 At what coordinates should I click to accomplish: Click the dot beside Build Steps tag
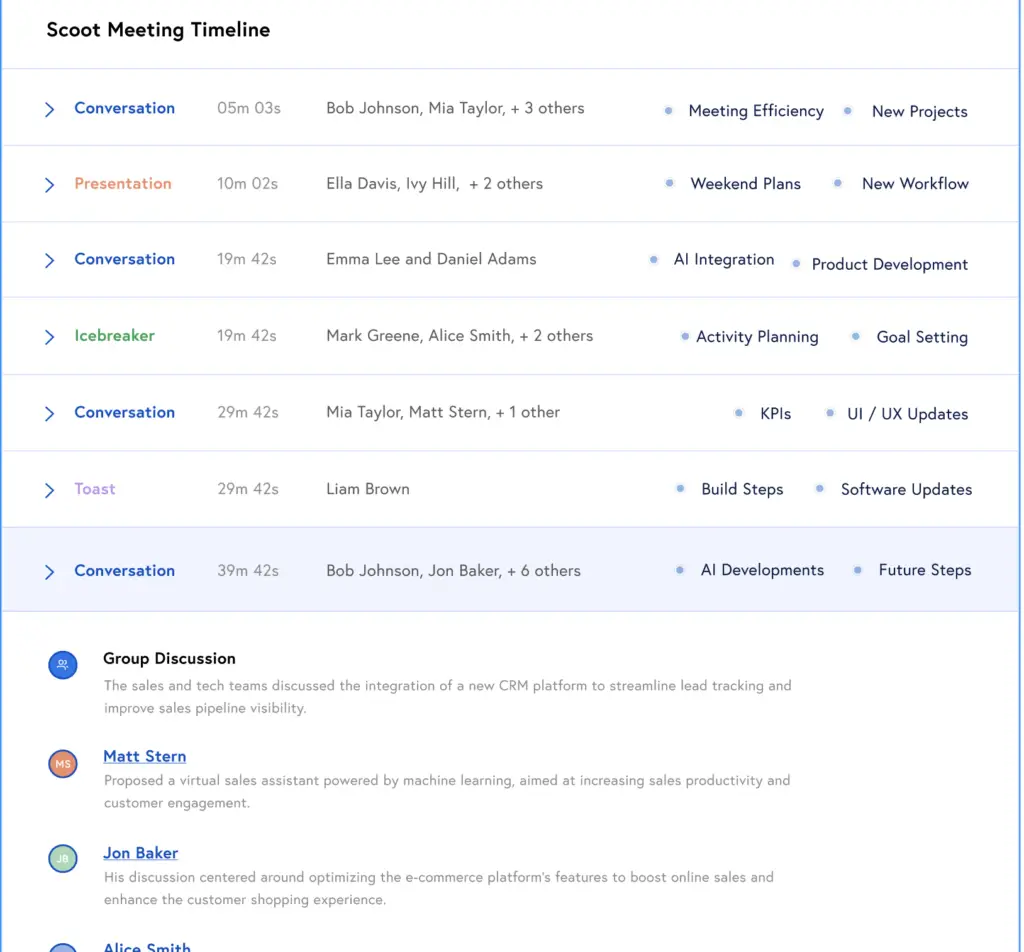680,489
